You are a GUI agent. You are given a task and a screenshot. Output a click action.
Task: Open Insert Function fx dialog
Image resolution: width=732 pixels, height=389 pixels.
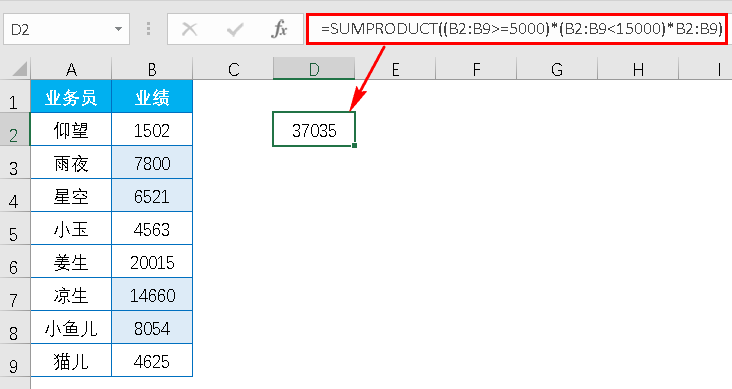pos(279,29)
